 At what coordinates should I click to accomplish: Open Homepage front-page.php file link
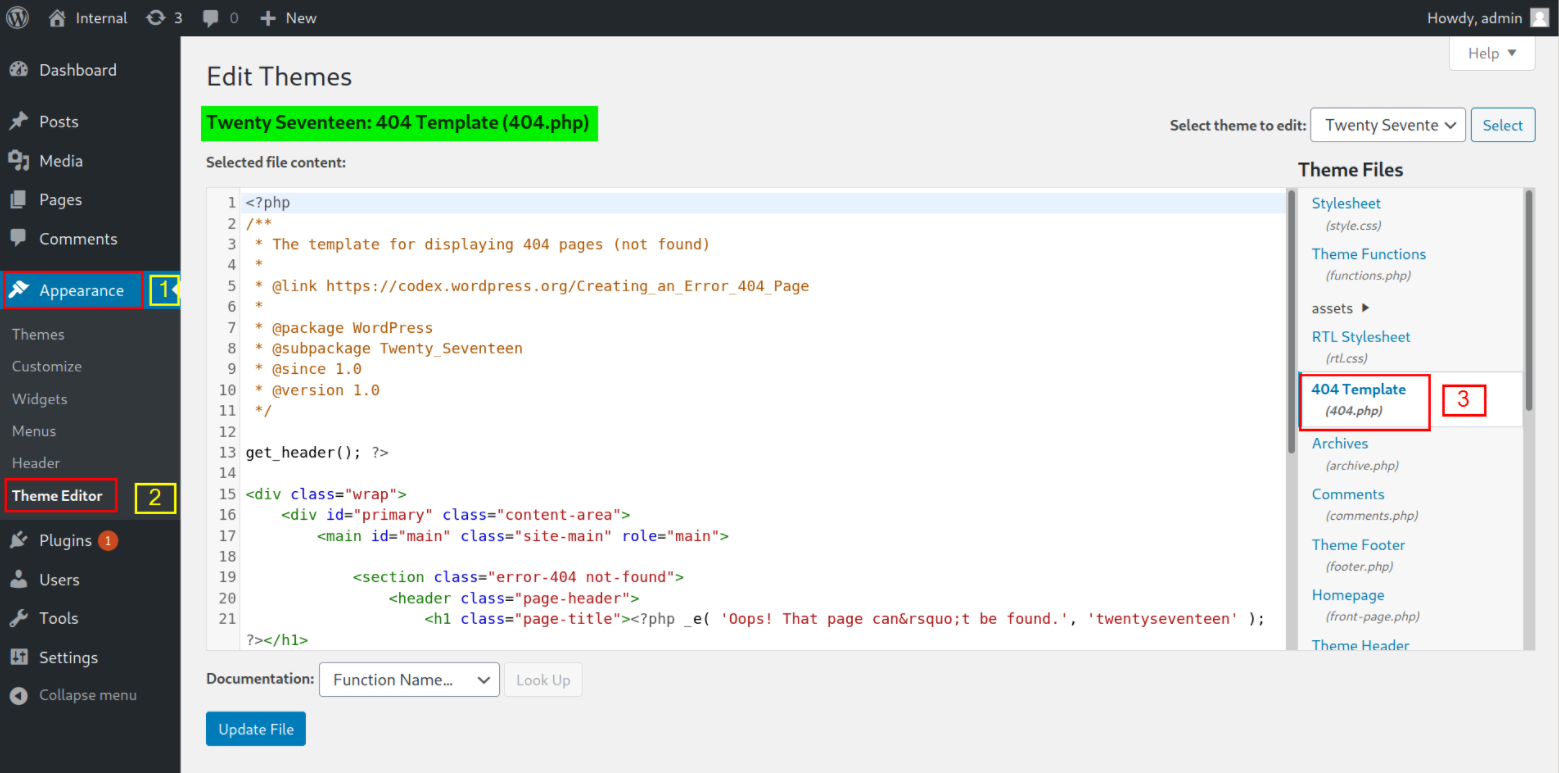click(x=1348, y=595)
